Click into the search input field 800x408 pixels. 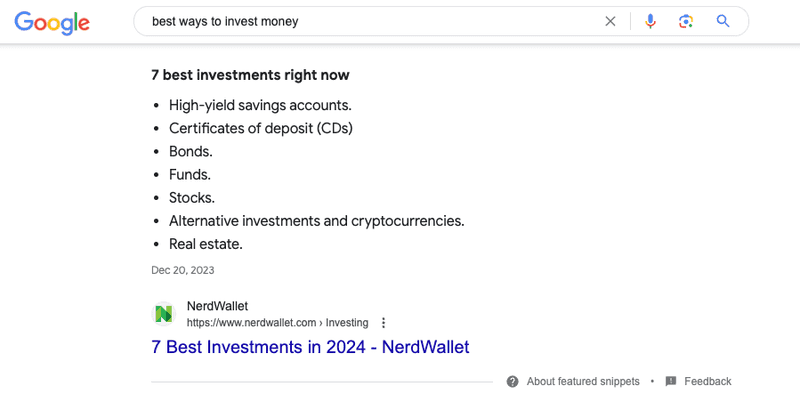tap(372, 21)
